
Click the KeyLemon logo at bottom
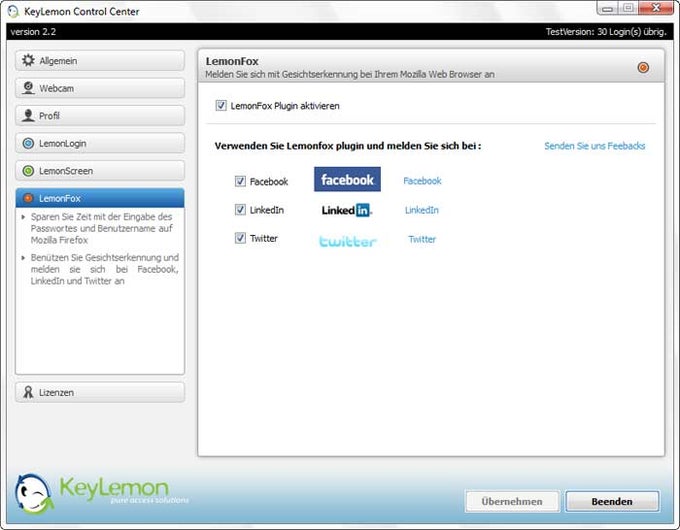pyautogui.click(x=100, y=493)
